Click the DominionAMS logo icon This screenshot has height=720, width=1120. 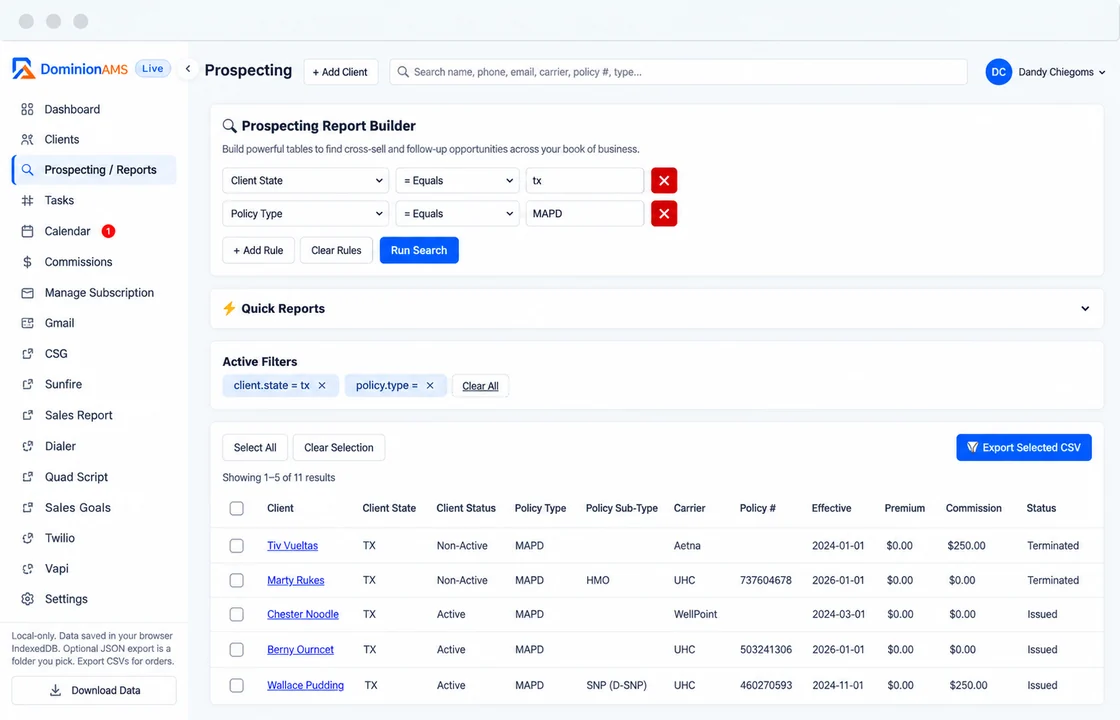[23, 69]
